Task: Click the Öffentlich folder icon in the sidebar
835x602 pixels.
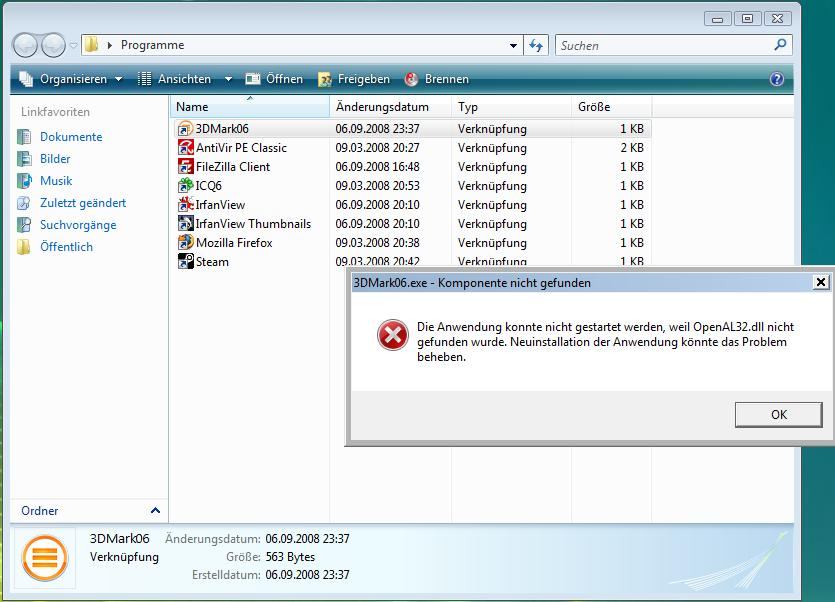Action: click(24, 247)
